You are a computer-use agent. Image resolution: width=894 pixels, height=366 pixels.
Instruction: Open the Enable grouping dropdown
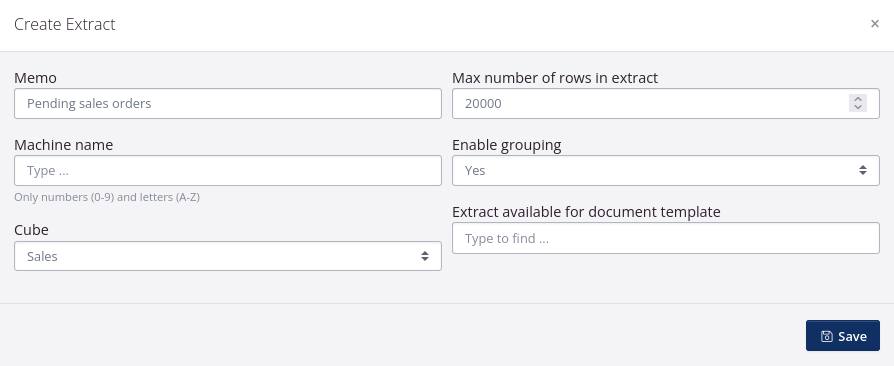click(666, 170)
